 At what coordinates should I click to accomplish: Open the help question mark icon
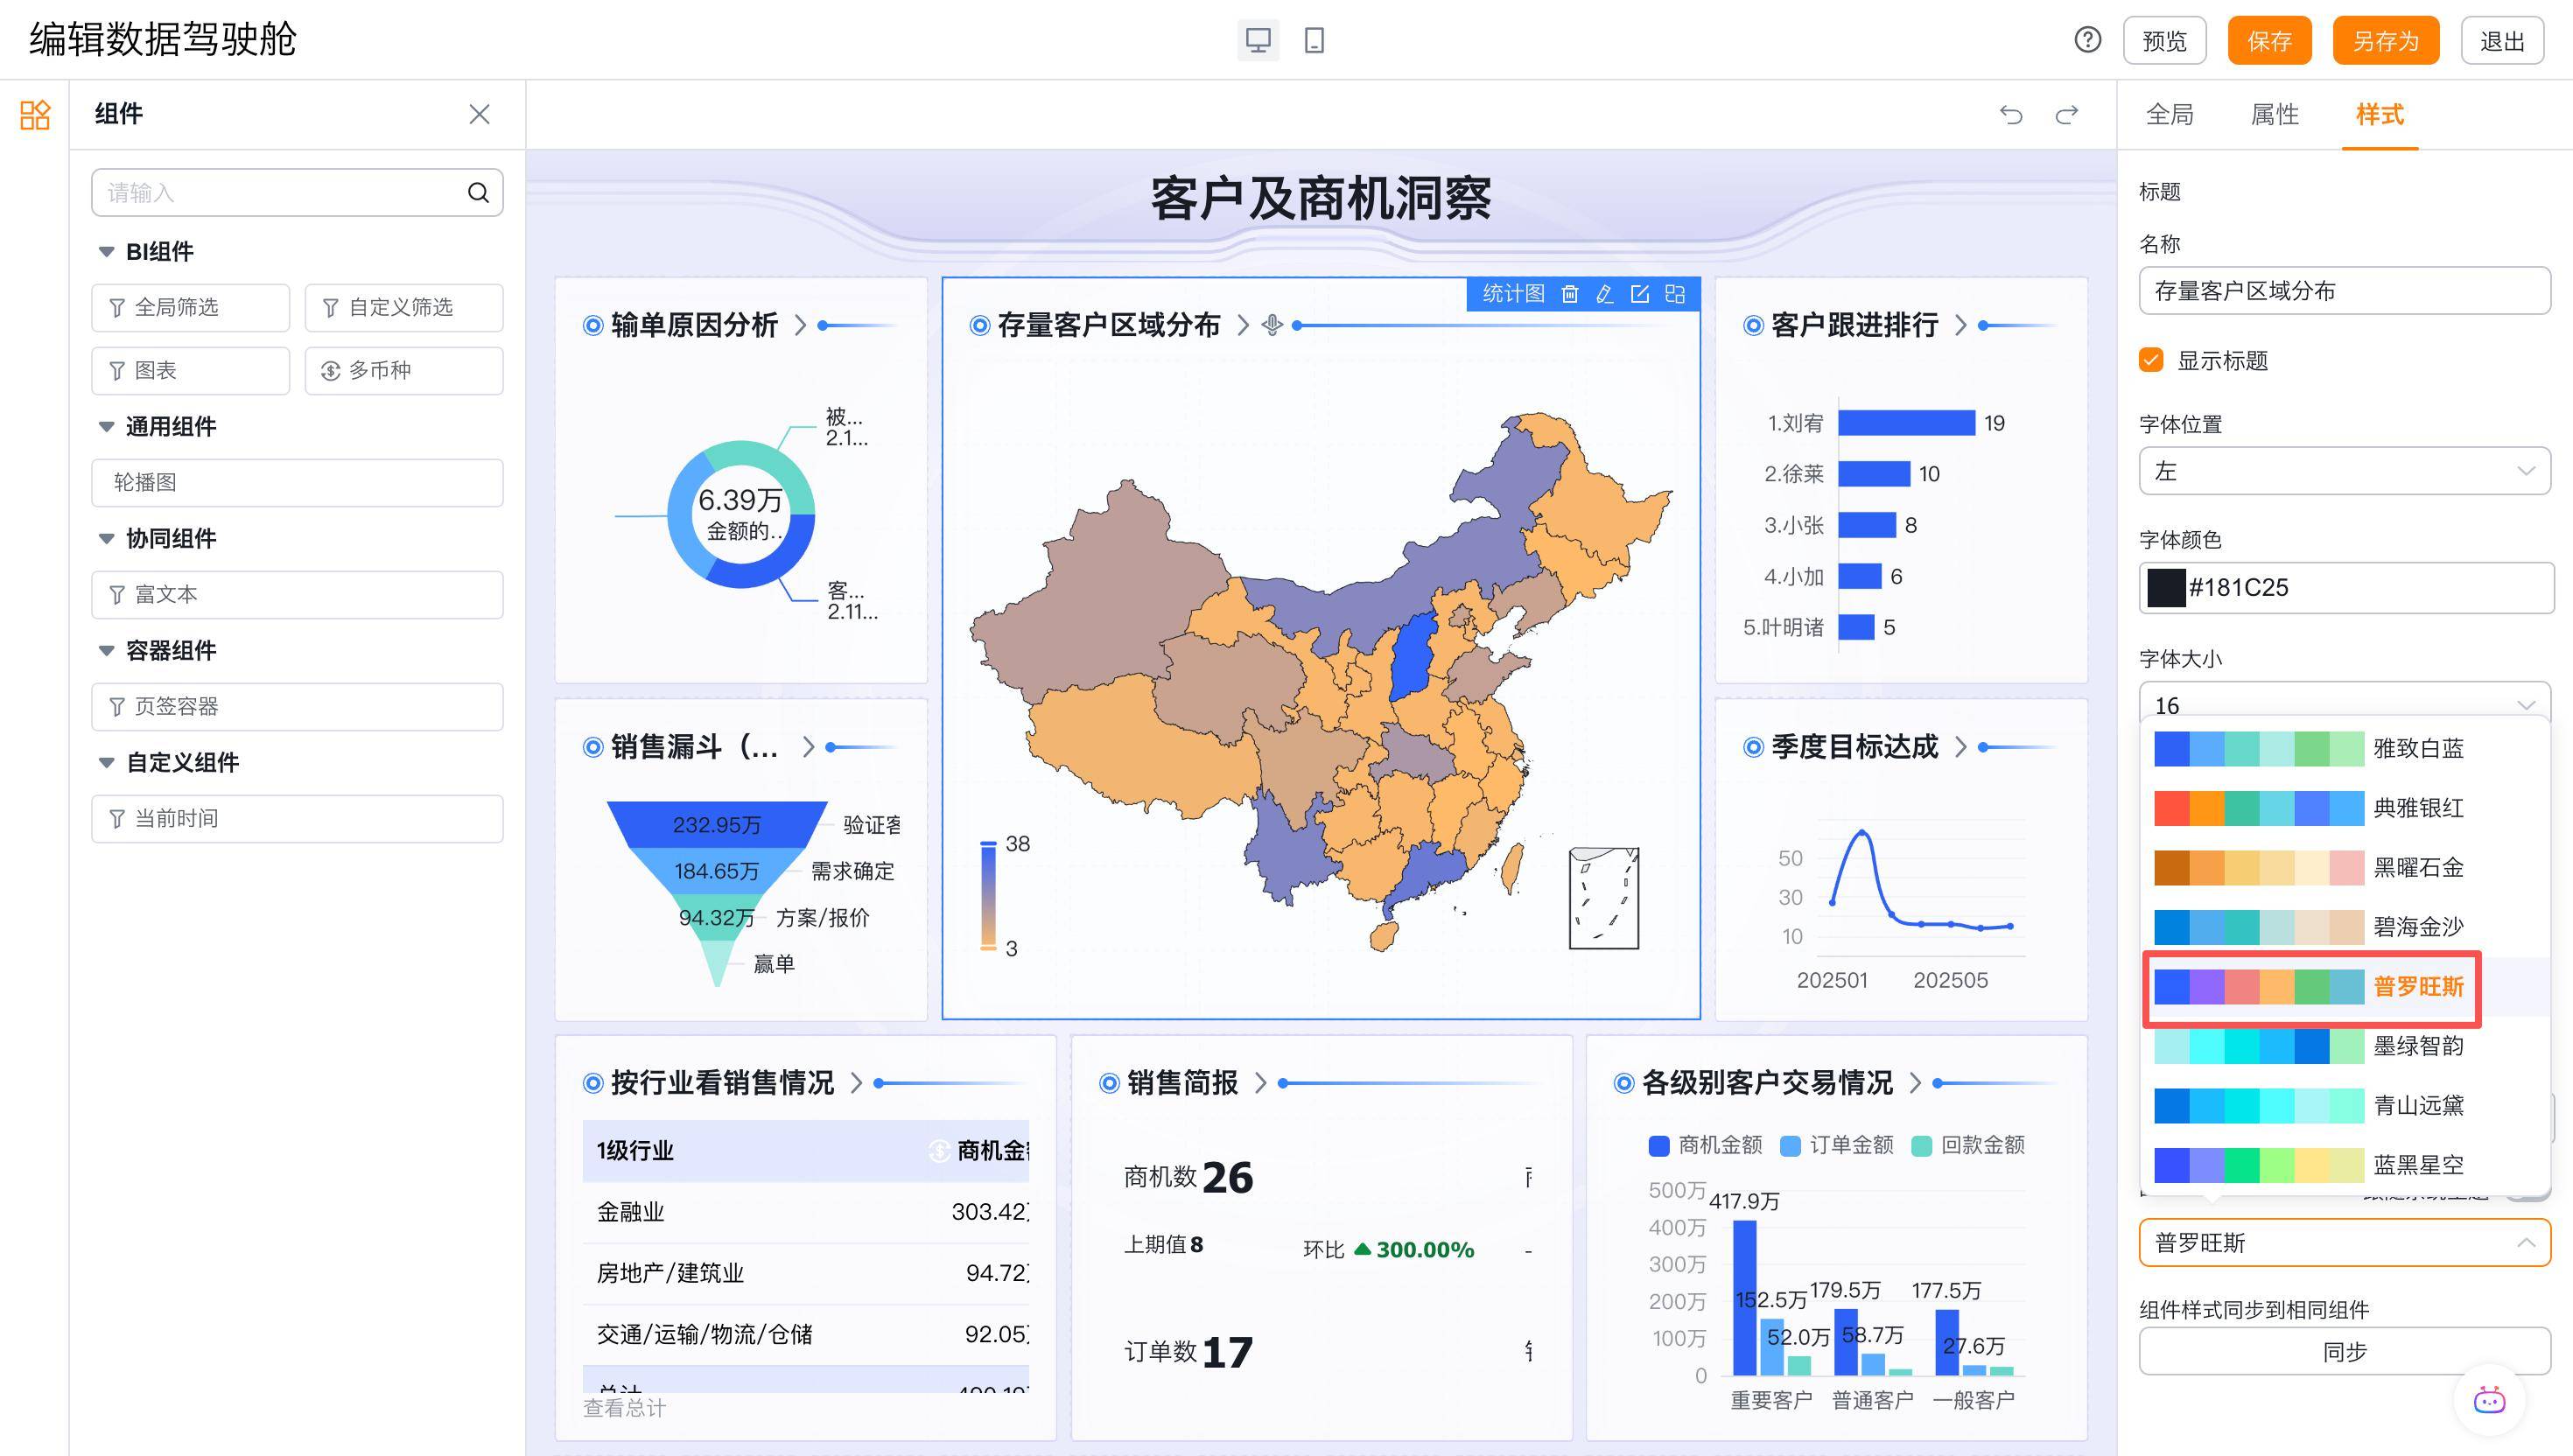pyautogui.click(x=2088, y=40)
